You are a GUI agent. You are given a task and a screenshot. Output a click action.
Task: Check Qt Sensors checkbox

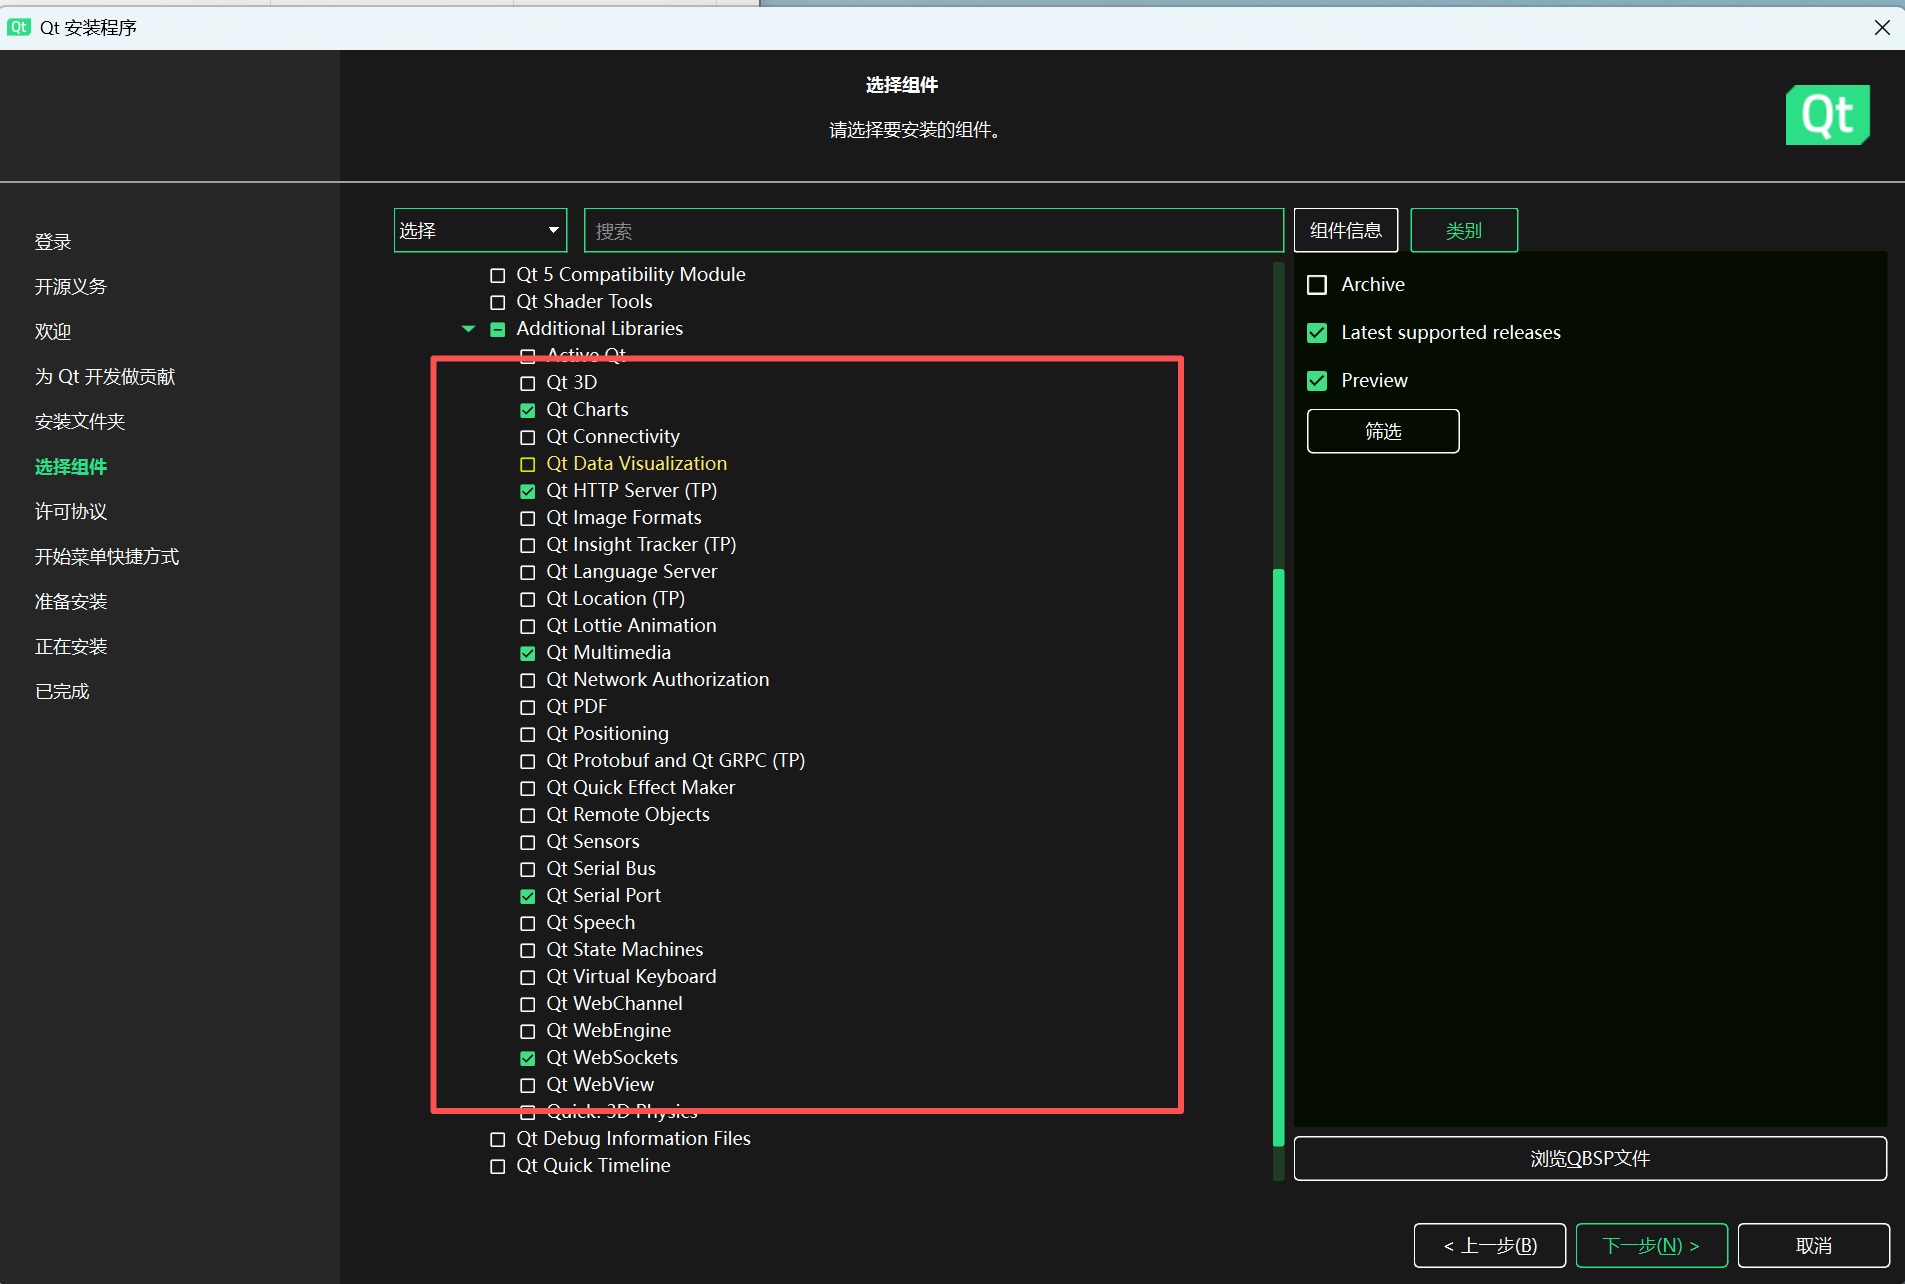tap(527, 842)
